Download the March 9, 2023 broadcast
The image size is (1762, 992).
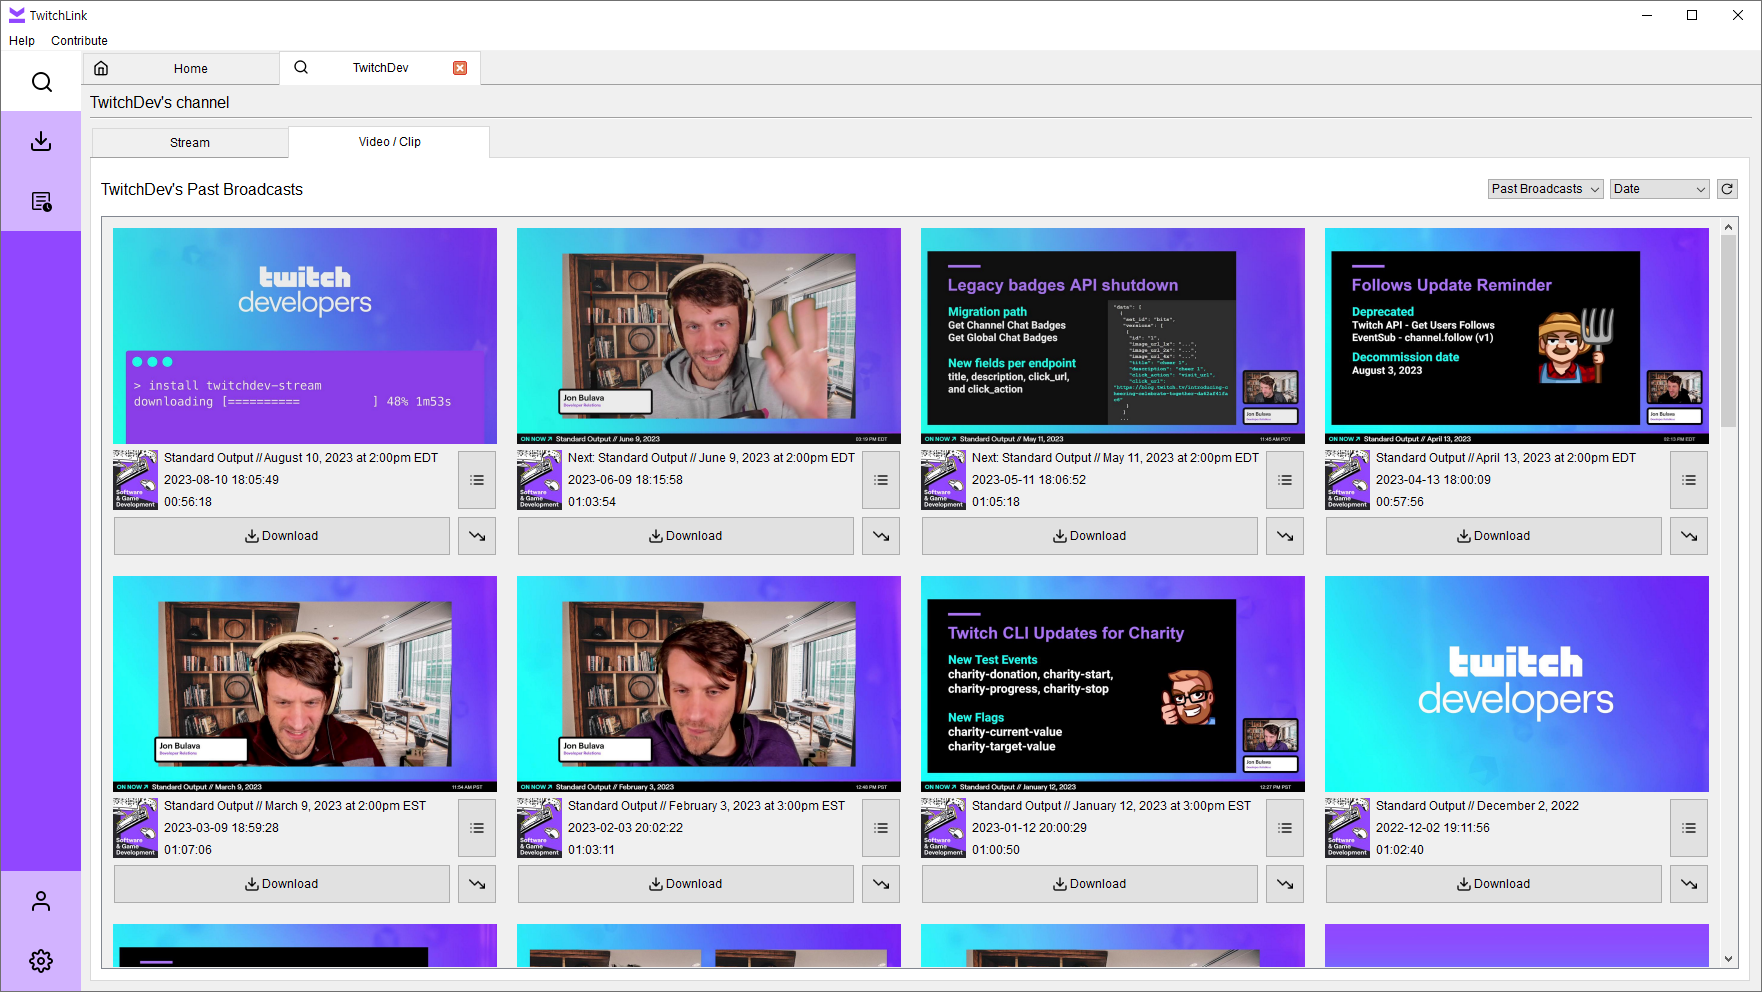pos(282,884)
